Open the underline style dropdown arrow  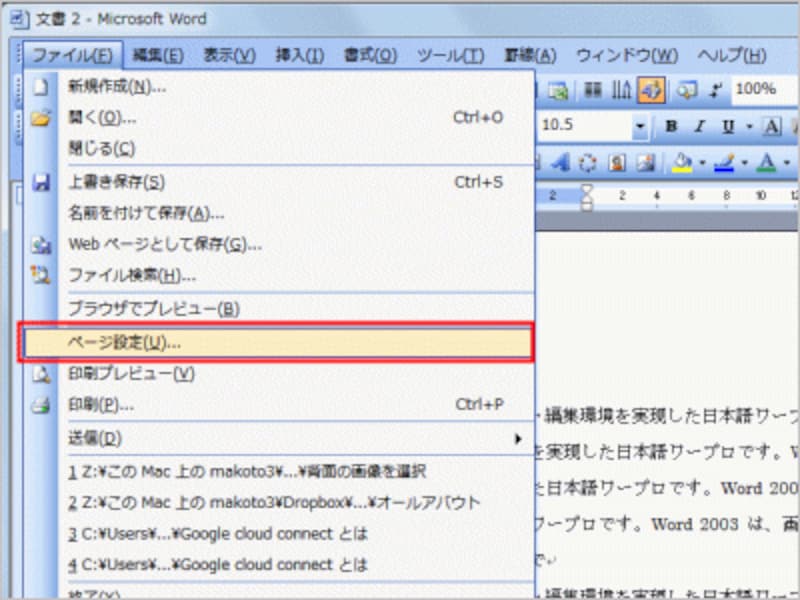(x=748, y=126)
